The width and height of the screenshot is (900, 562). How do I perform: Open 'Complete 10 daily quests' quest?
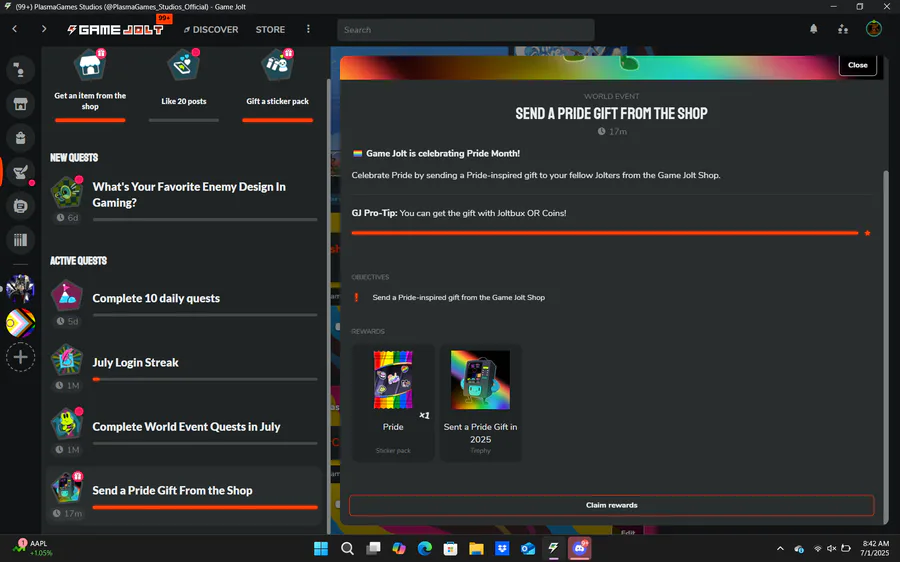pos(184,304)
